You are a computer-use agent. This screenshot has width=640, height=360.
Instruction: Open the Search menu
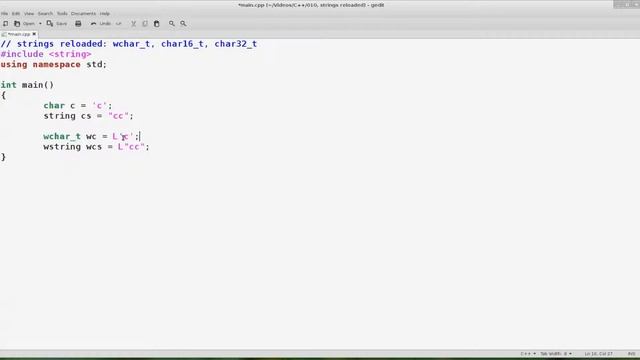click(x=45, y=13)
